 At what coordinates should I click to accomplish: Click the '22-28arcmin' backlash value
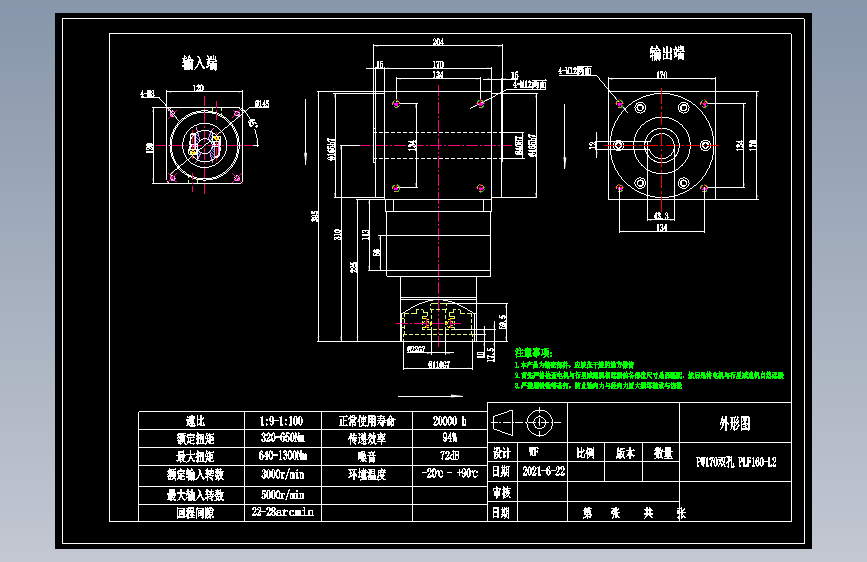283,512
